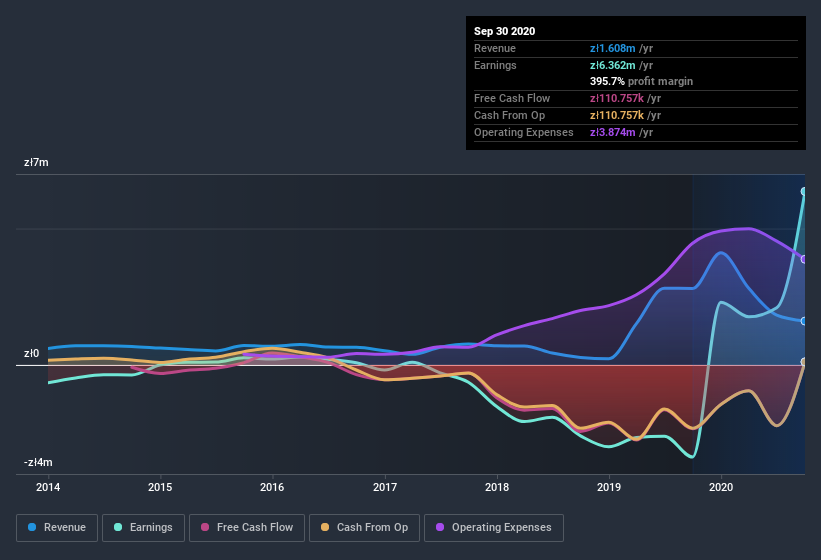Click the -zł4m y-axis label
This screenshot has height=560, width=821.
pos(38,462)
